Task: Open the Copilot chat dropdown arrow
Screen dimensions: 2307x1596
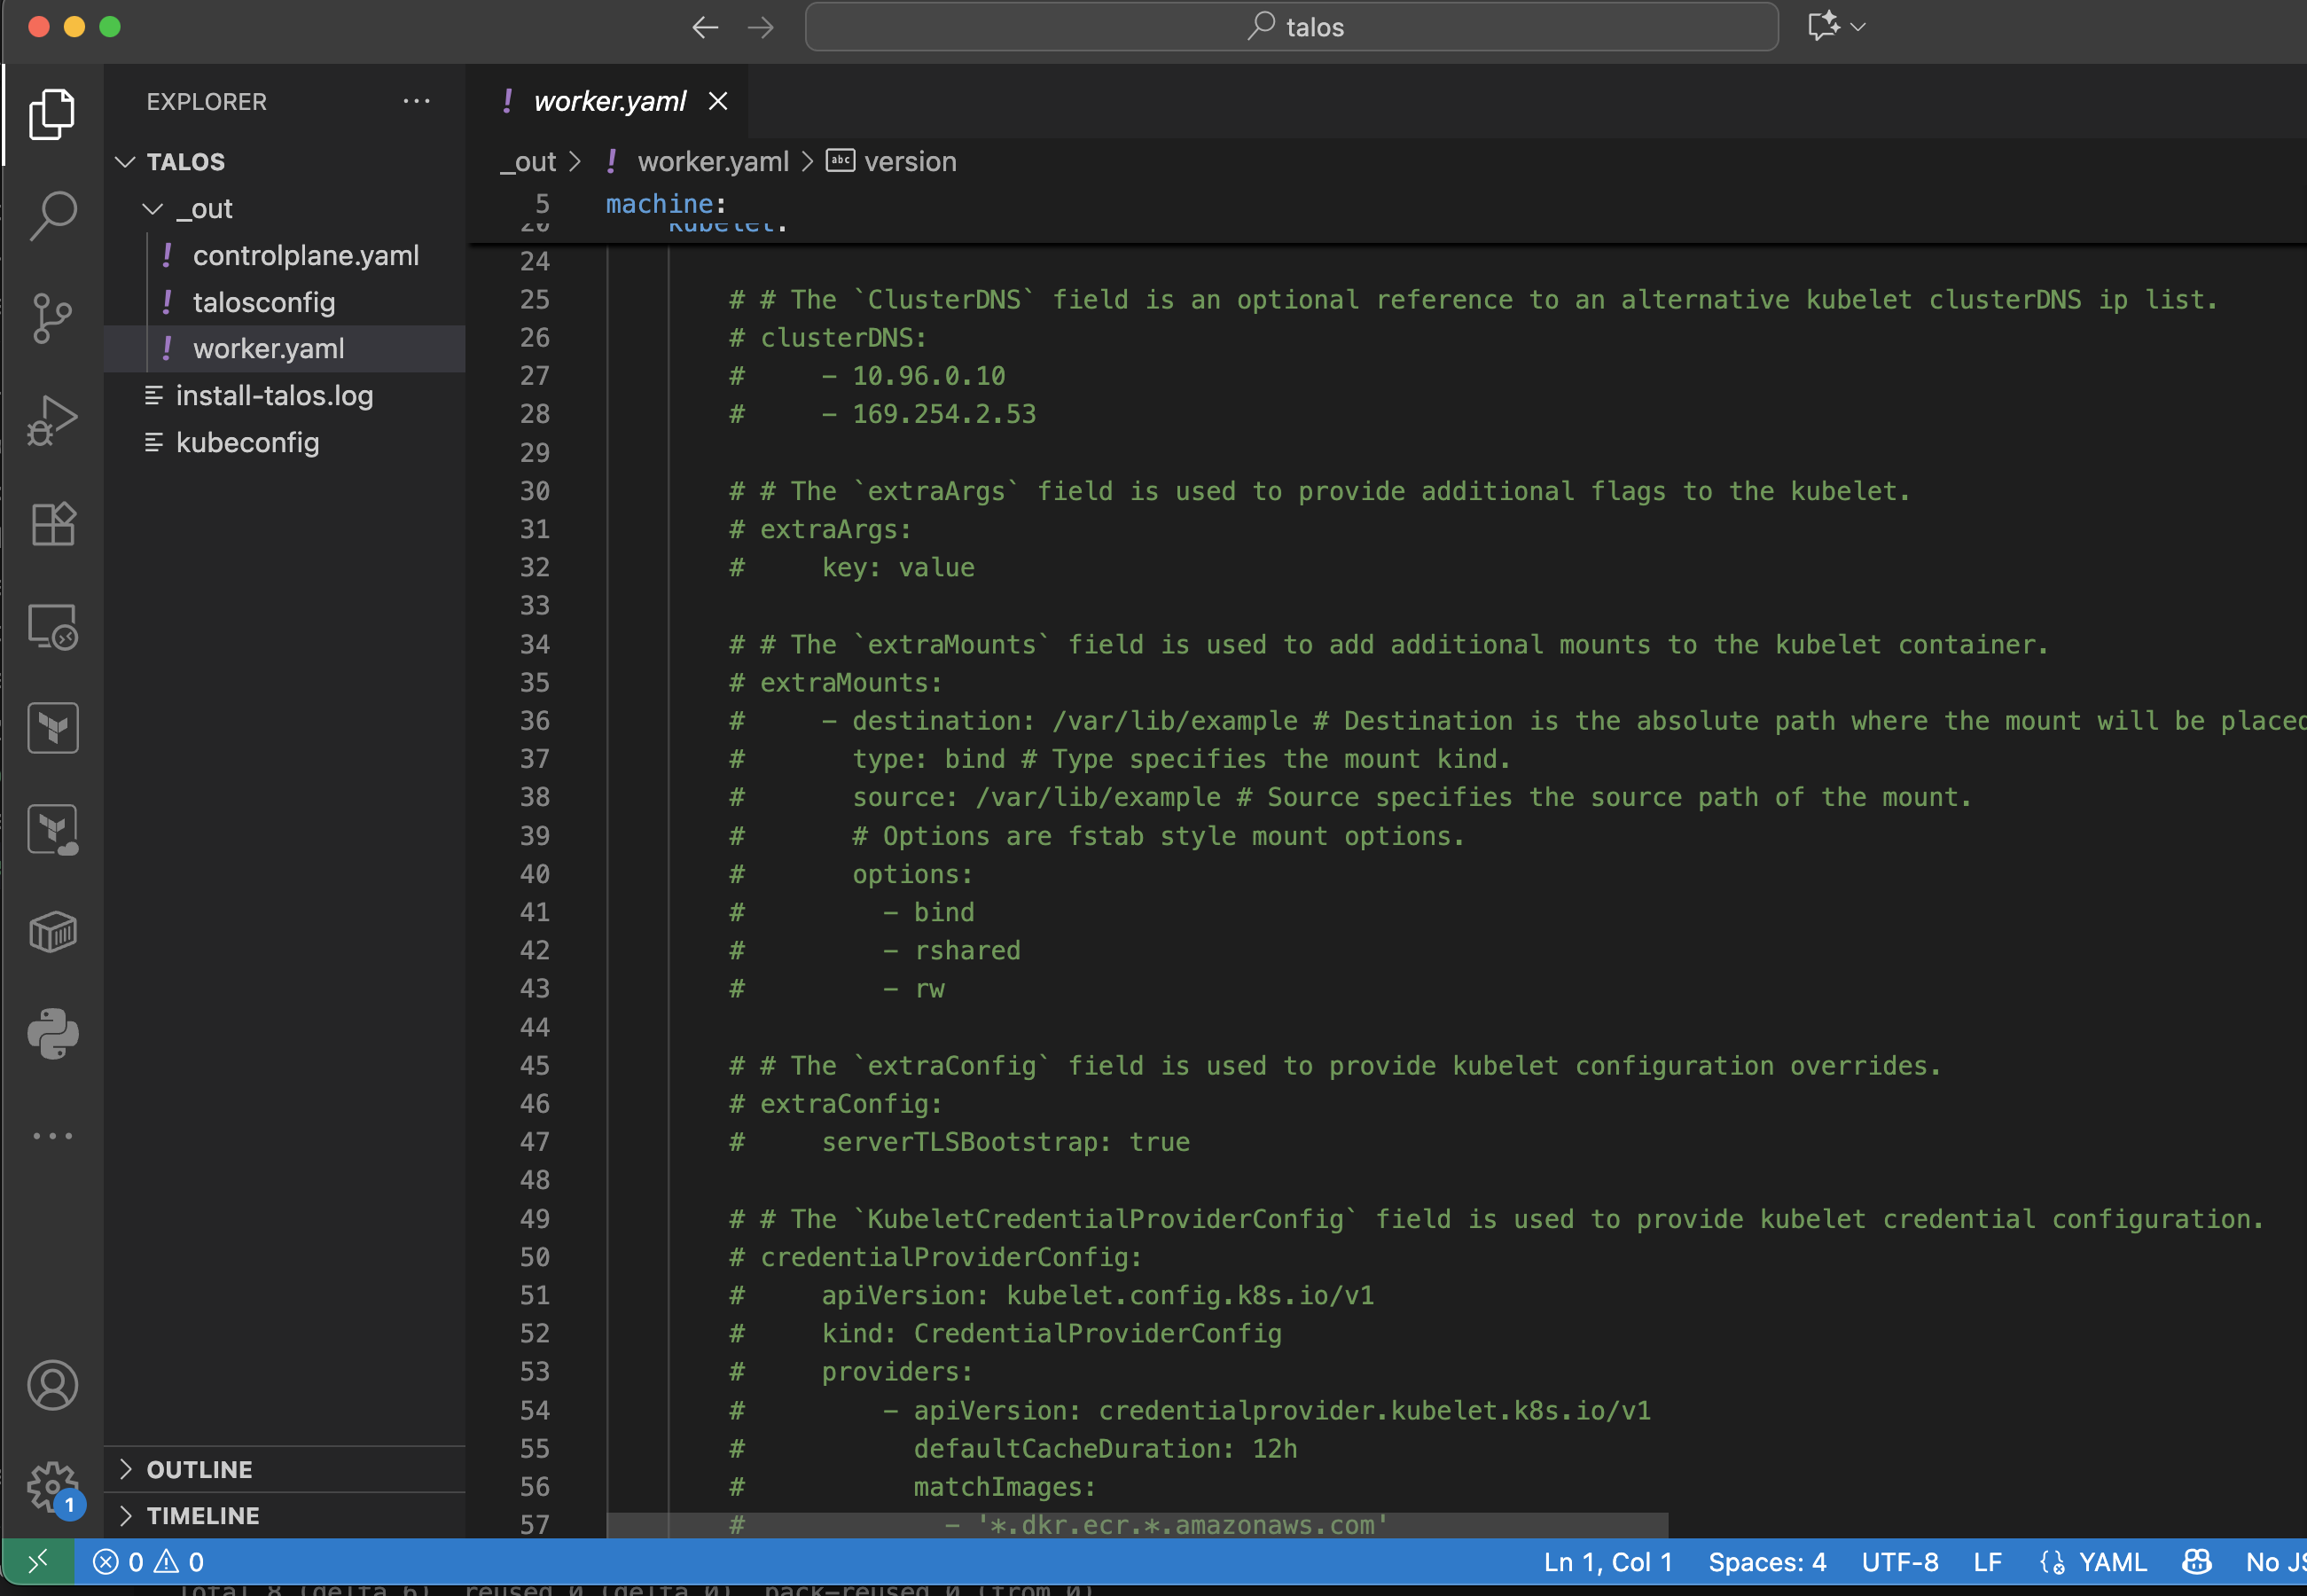Action: click(x=1858, y=27)
